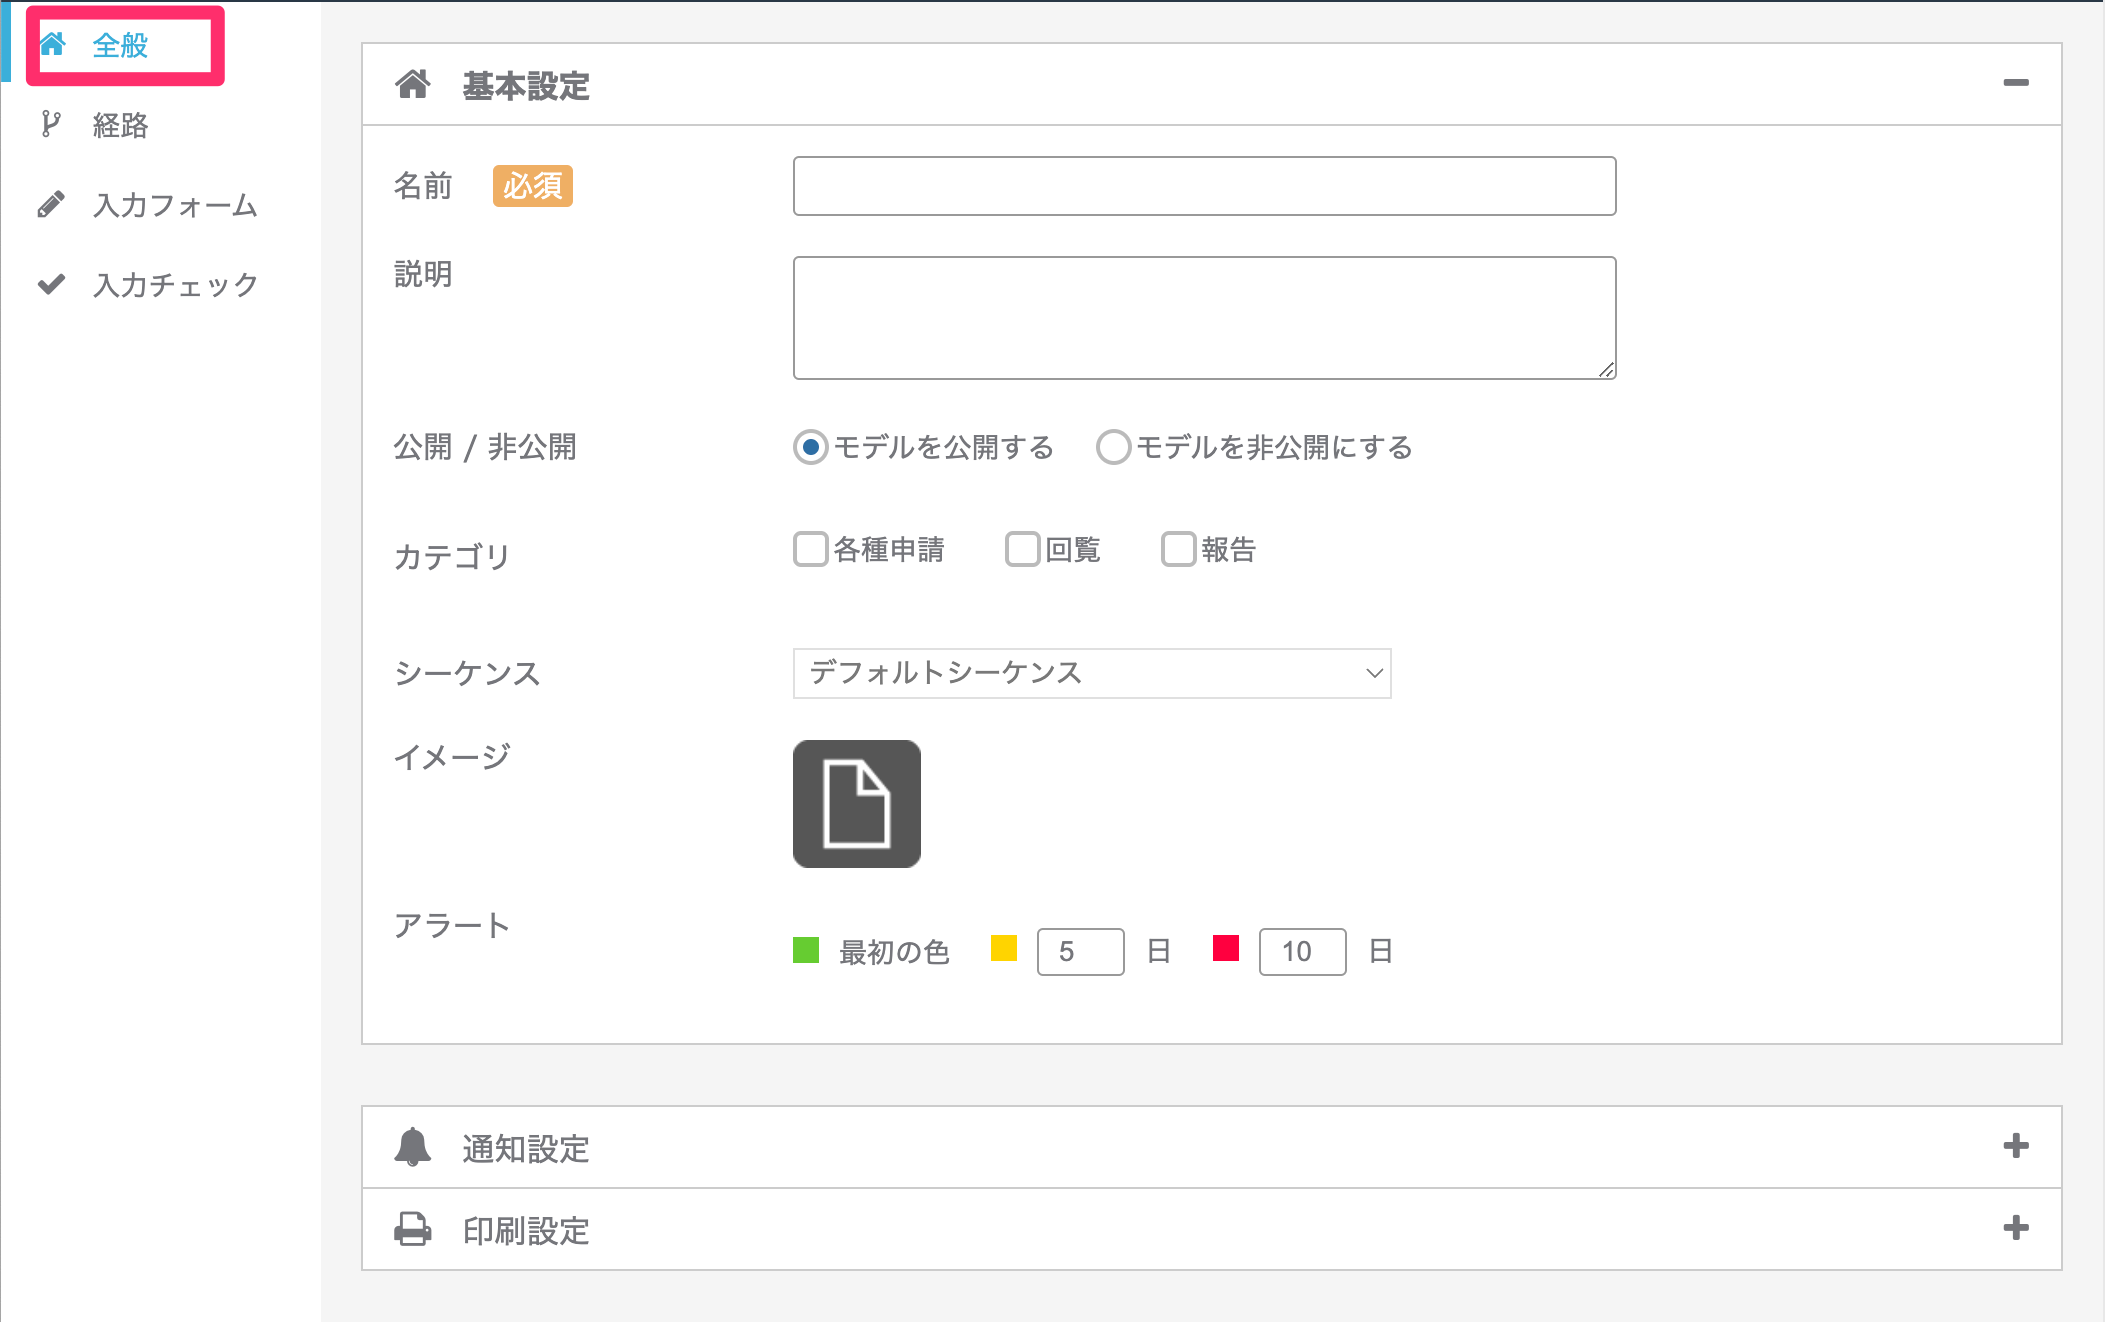The image size is (2105, 1322).
Task: Click the house icon in 基本設定 header
Action: pos(413,84)
